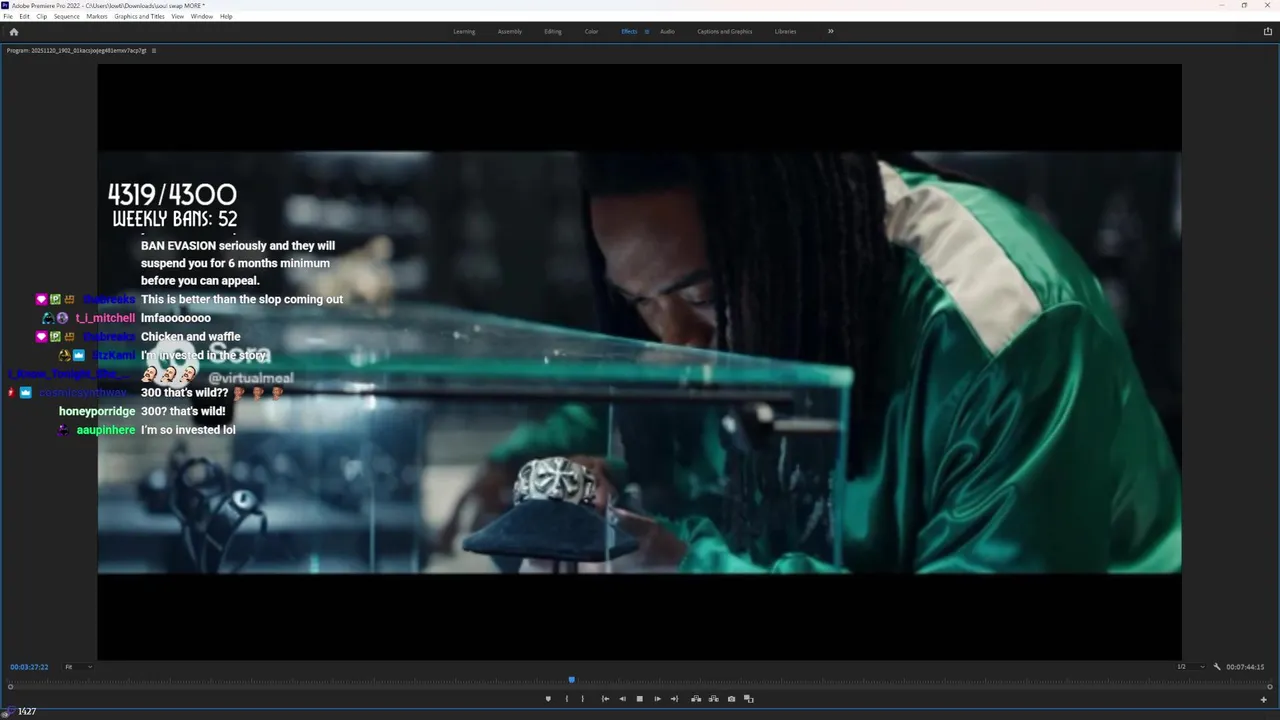The height and width of the screenshot is (720, 1280).
Task: Switch to the Color workspace
Action: pyautogui.click(x=591, y=31)
